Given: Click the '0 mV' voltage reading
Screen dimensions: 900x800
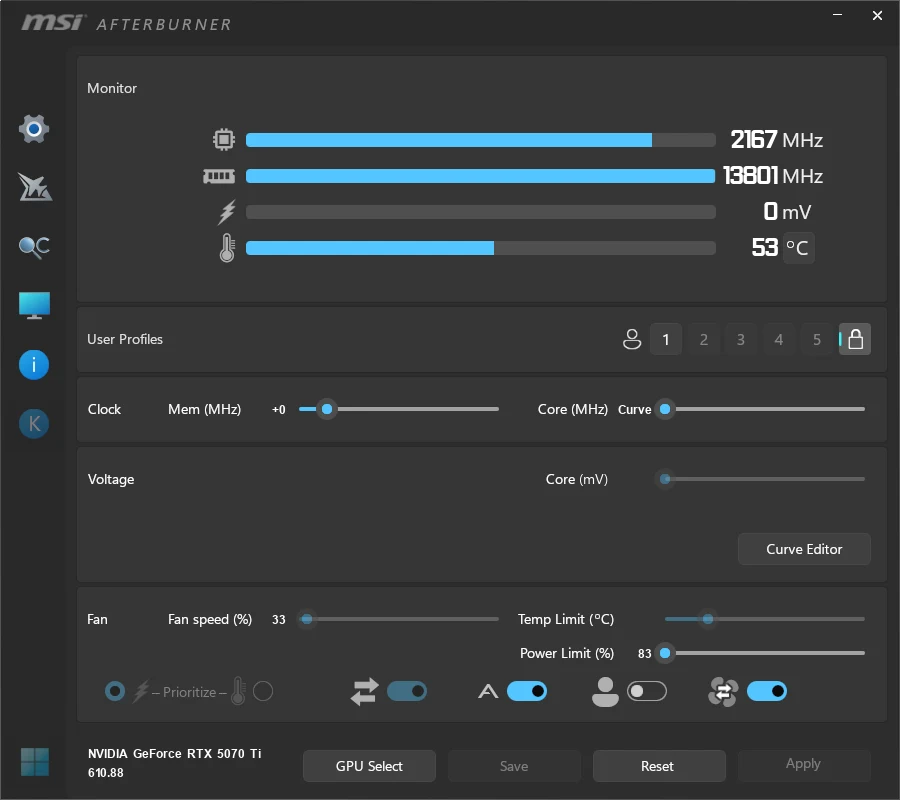Looking at the screenshot, I should coord(787,212).
